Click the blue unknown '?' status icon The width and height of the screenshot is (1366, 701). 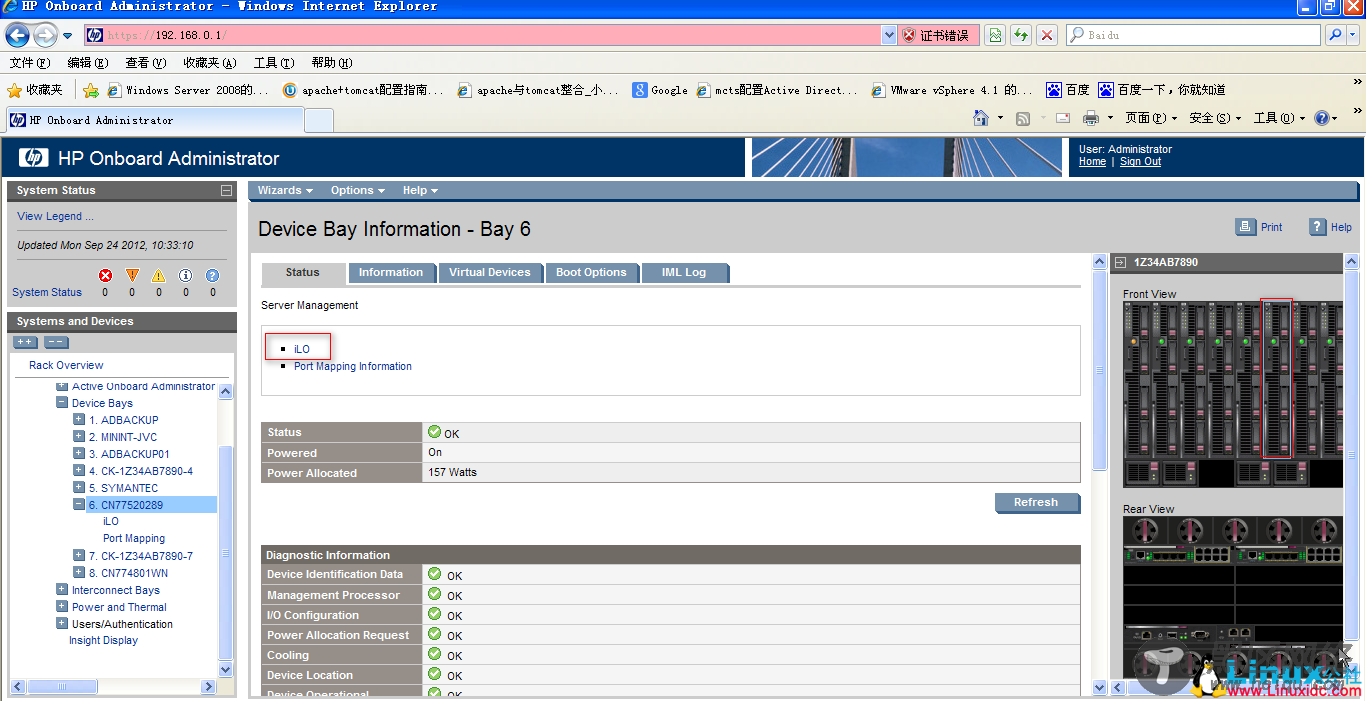[x=212, y=276]
